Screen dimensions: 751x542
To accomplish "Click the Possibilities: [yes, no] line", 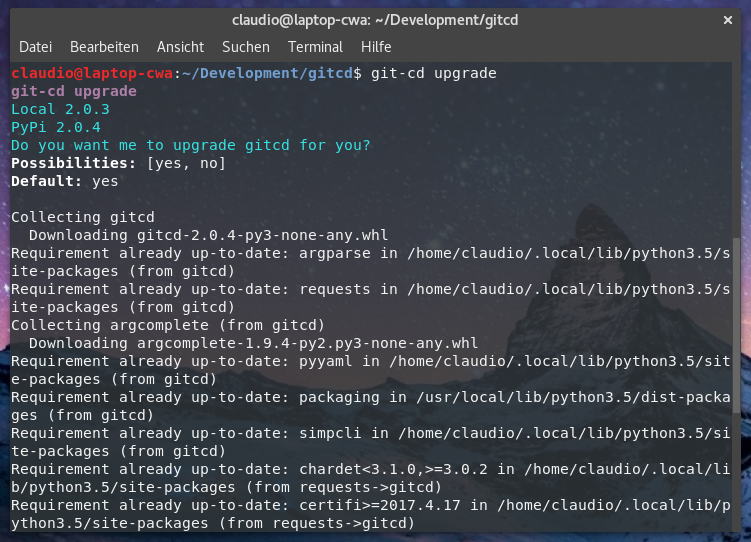I will 118,163.
